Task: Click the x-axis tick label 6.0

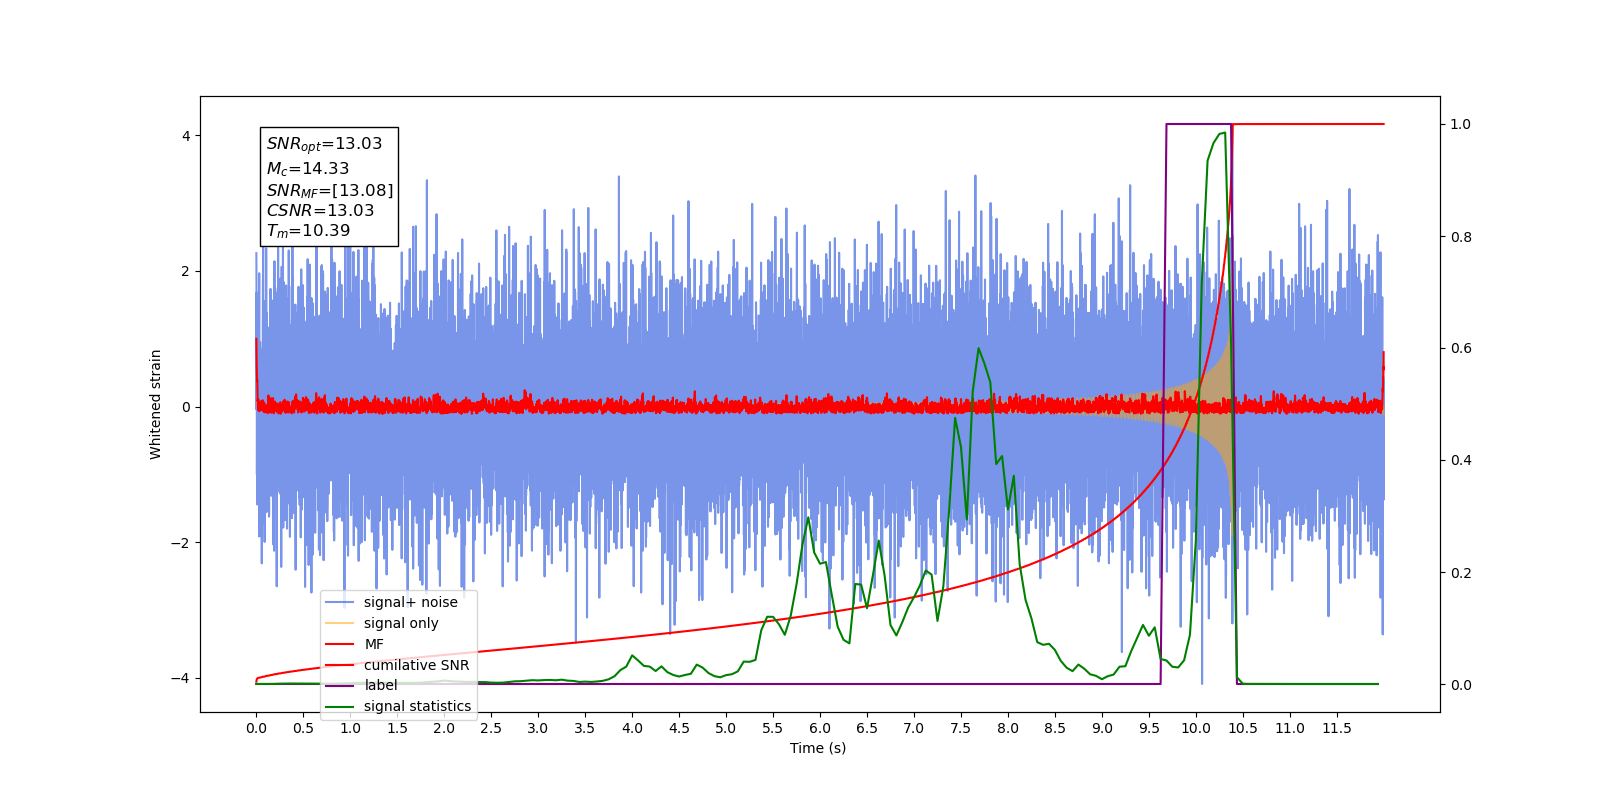Action: 820,728
